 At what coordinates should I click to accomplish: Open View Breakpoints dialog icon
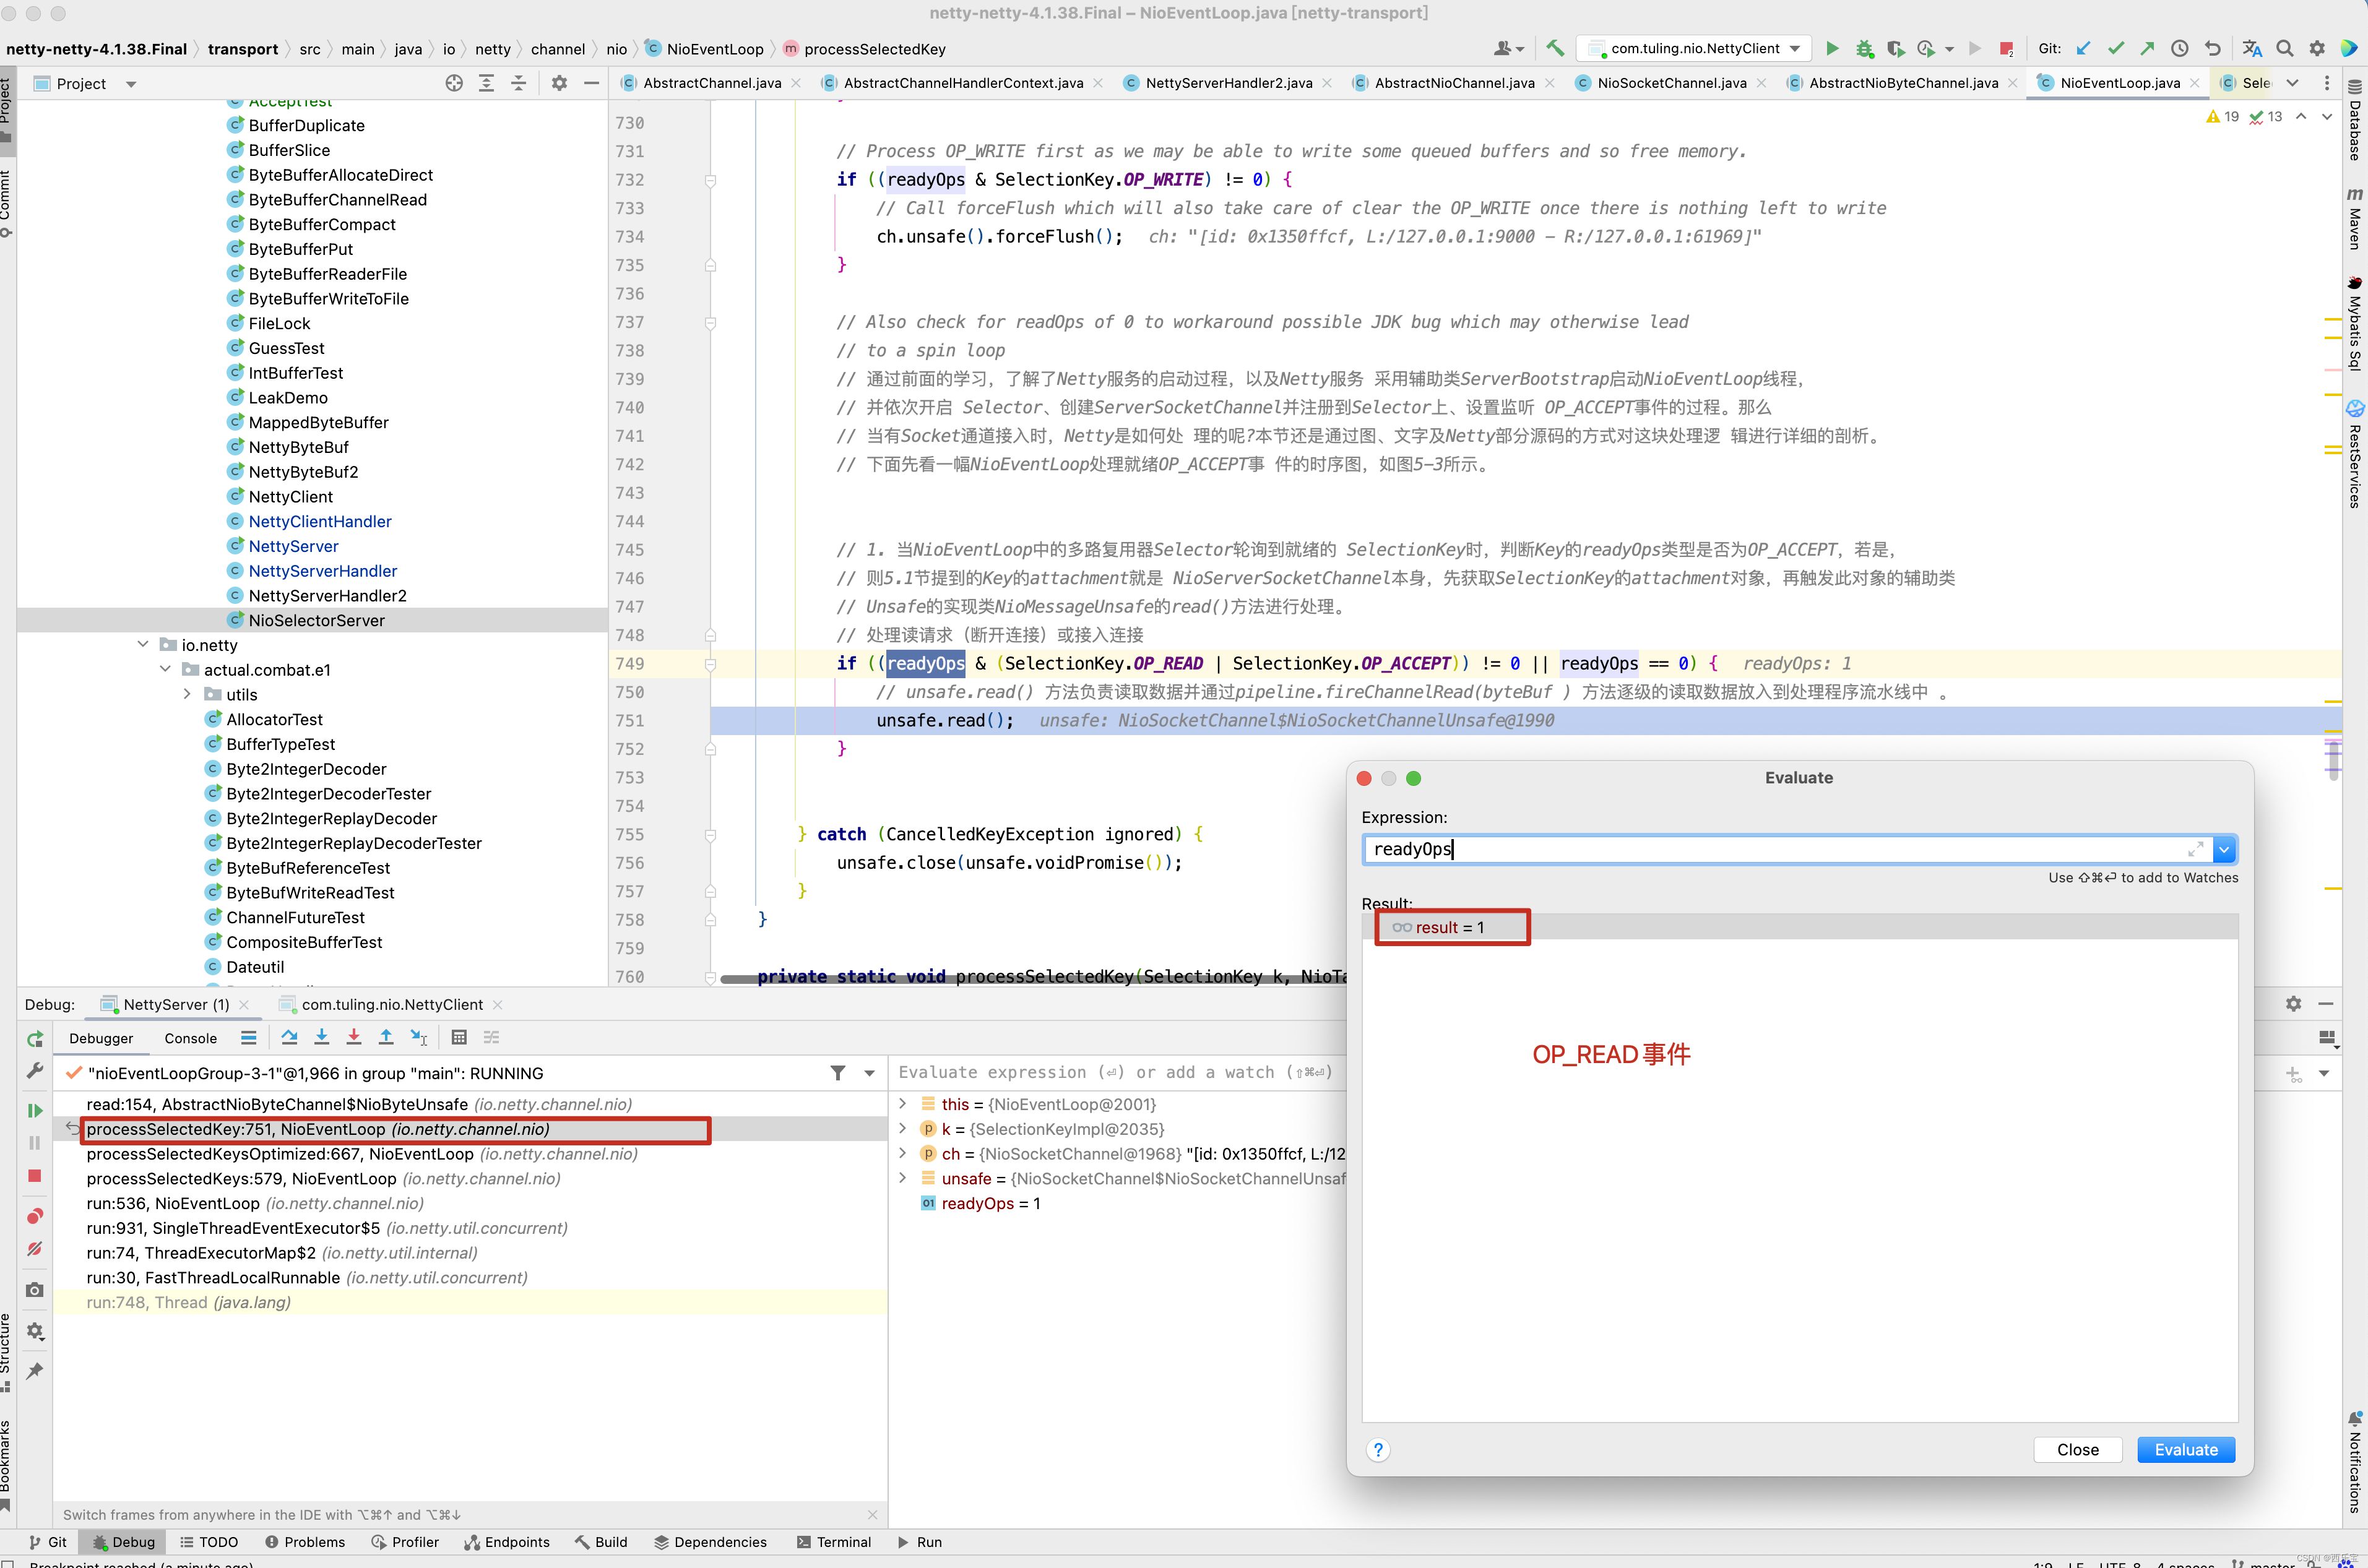tap(35, 1216)
